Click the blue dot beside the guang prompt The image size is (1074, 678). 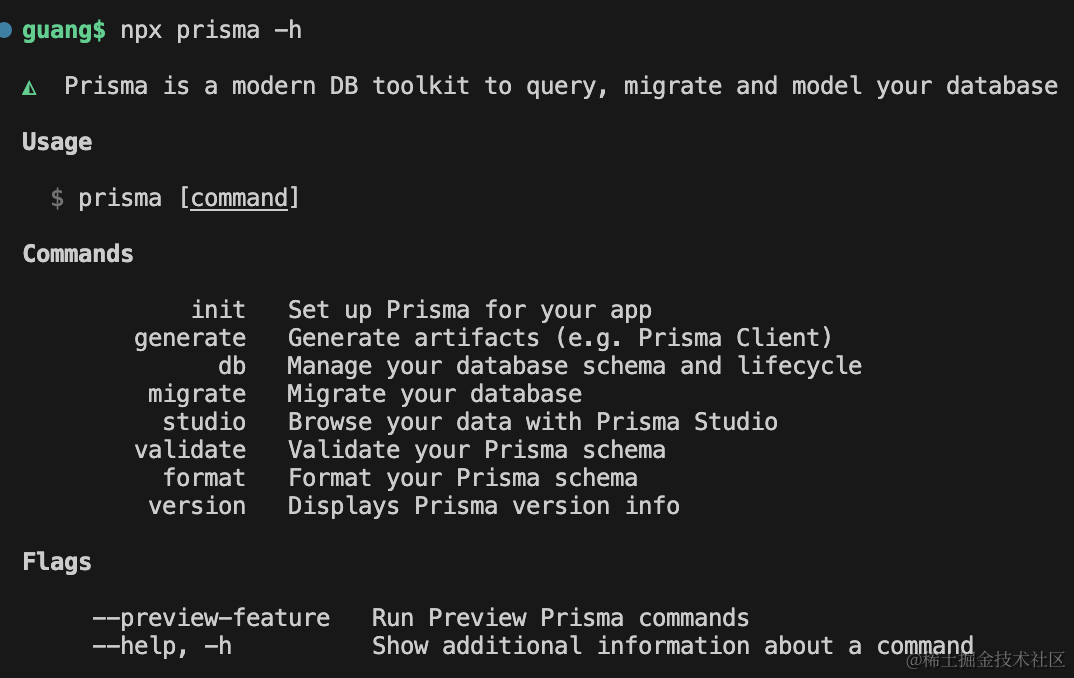5,30
